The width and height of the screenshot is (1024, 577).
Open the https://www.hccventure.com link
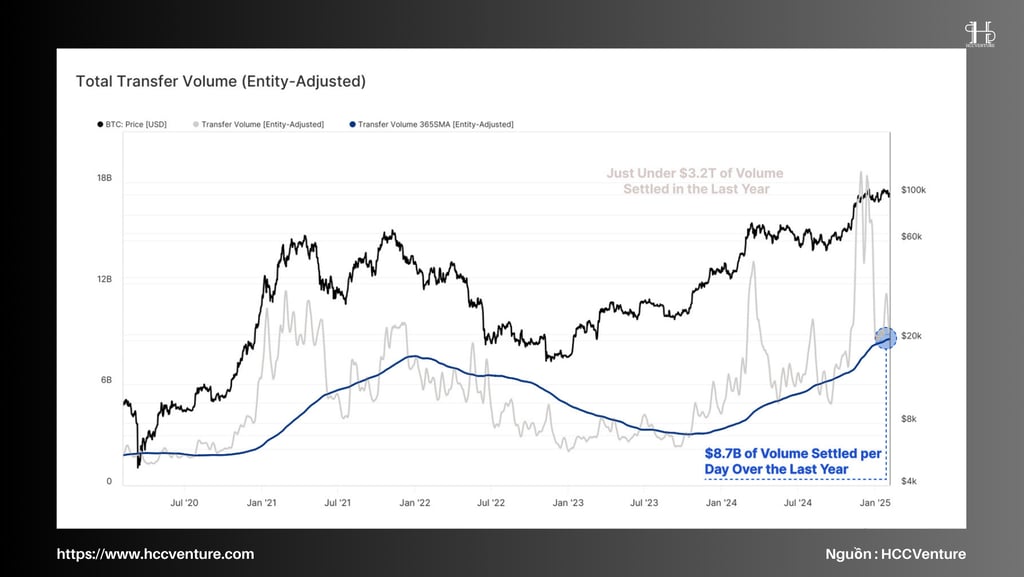coord(155,554)
